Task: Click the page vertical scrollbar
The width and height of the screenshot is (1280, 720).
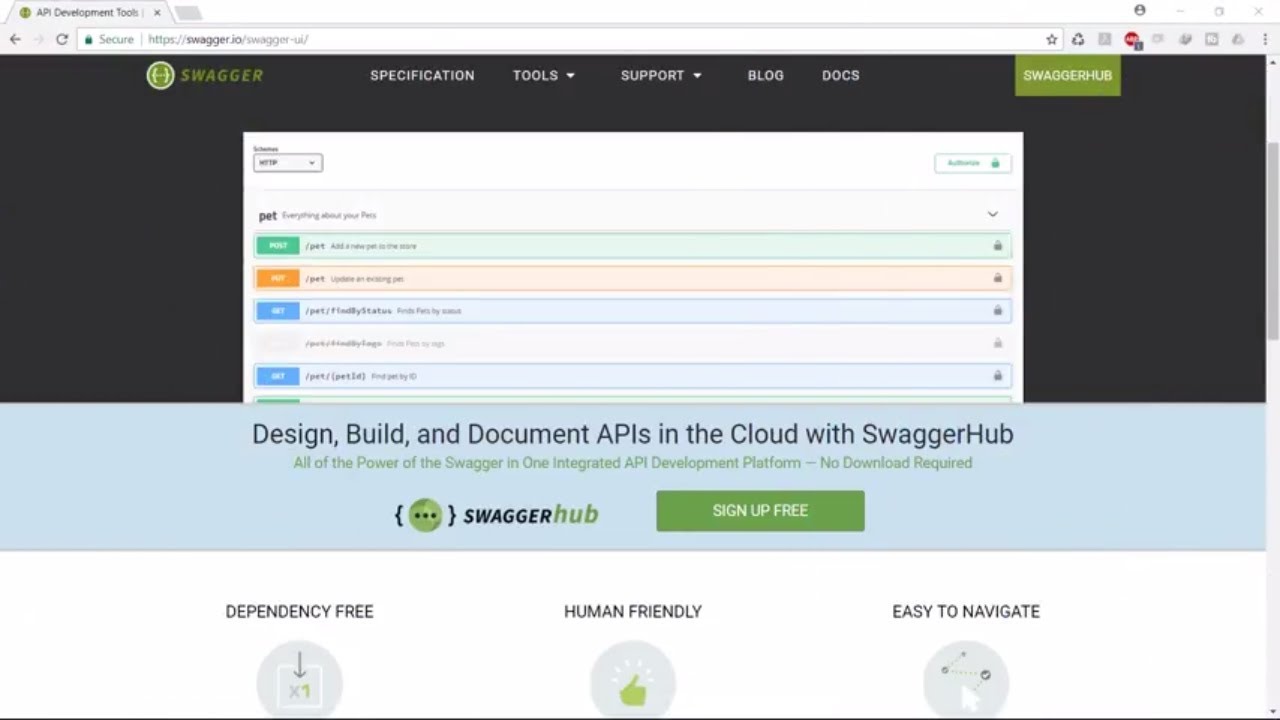Action: (1272, 240)
